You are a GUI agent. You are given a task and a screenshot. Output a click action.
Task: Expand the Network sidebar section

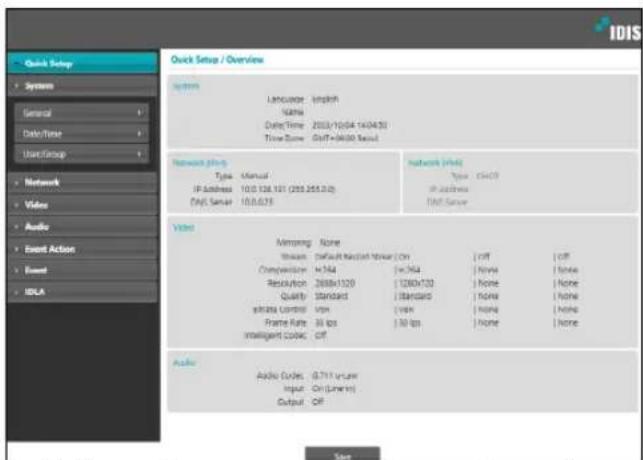[x=82, y=182]
